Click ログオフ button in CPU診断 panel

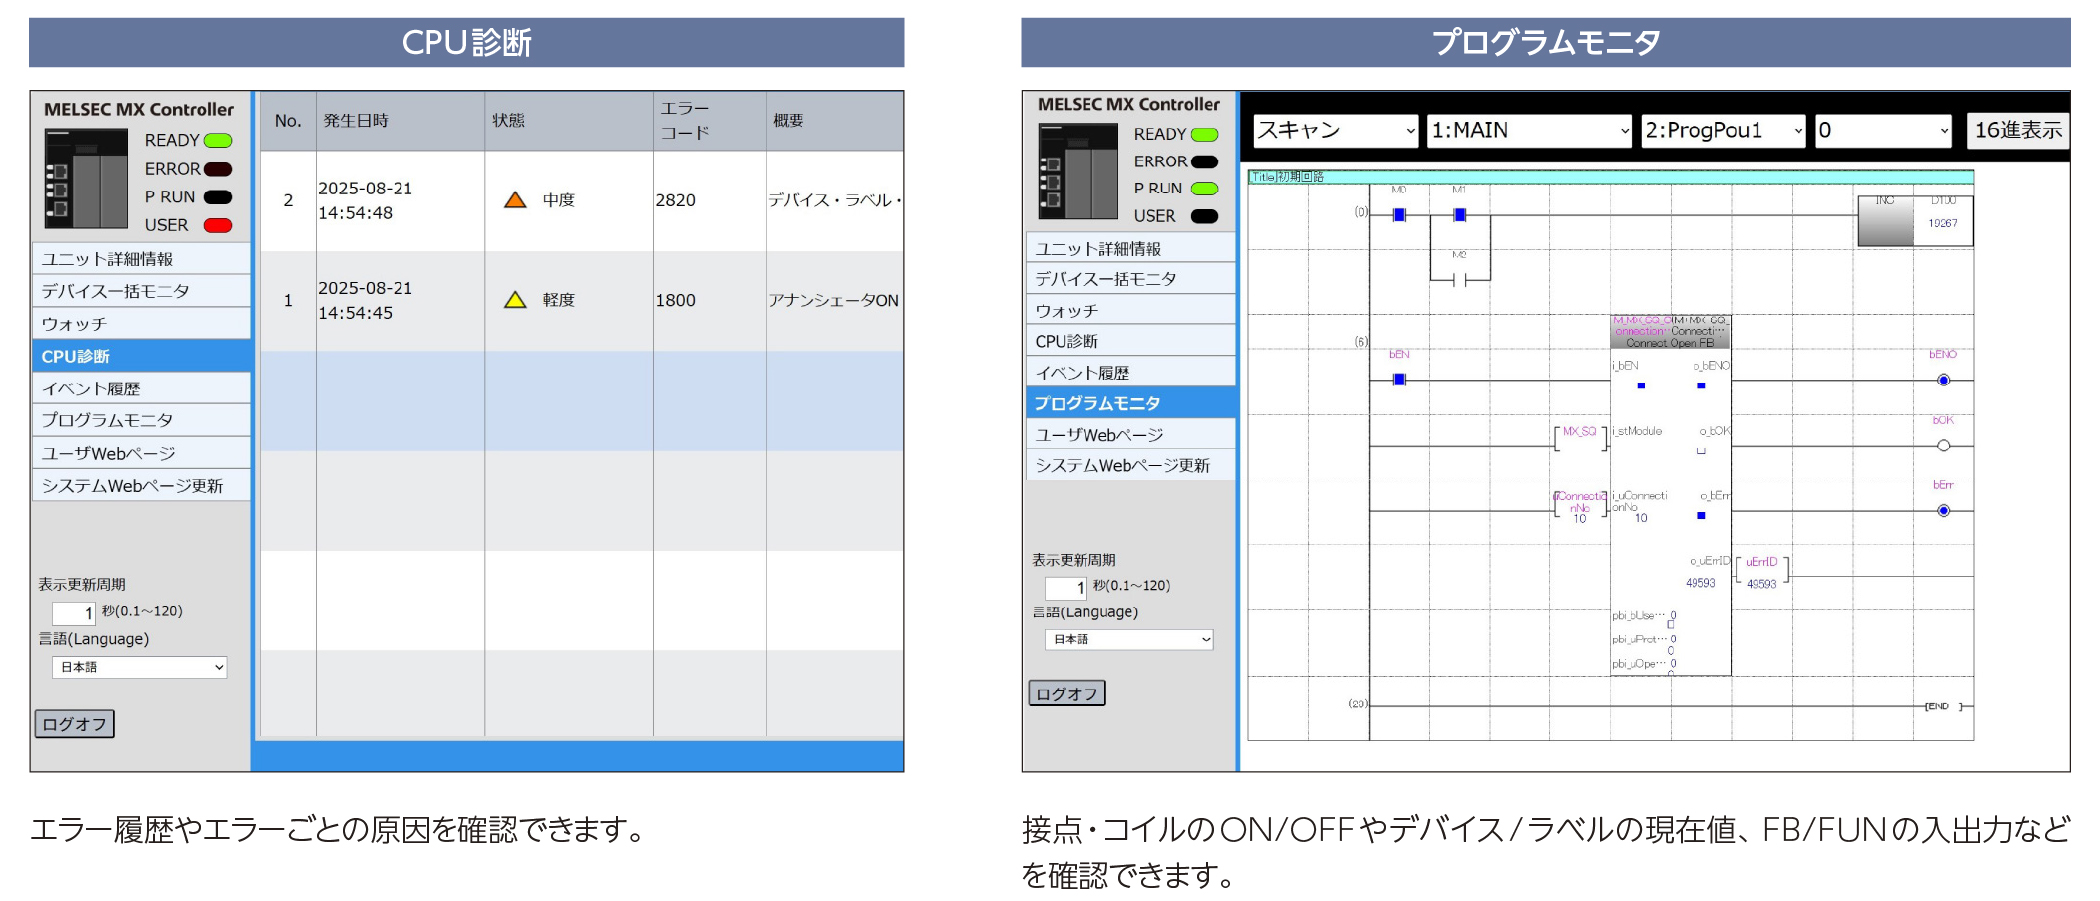75,724
